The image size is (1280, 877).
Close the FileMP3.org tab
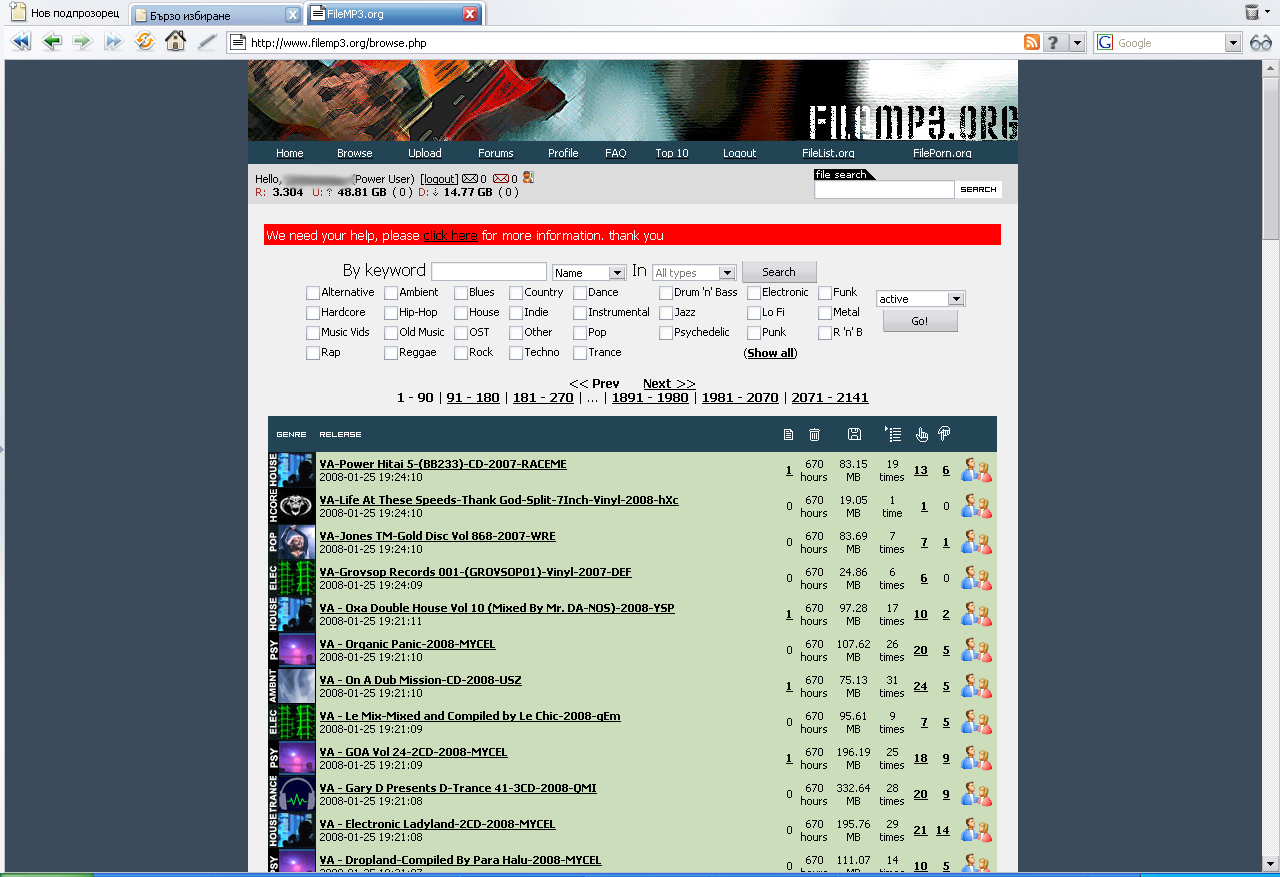tap(470, 14)
